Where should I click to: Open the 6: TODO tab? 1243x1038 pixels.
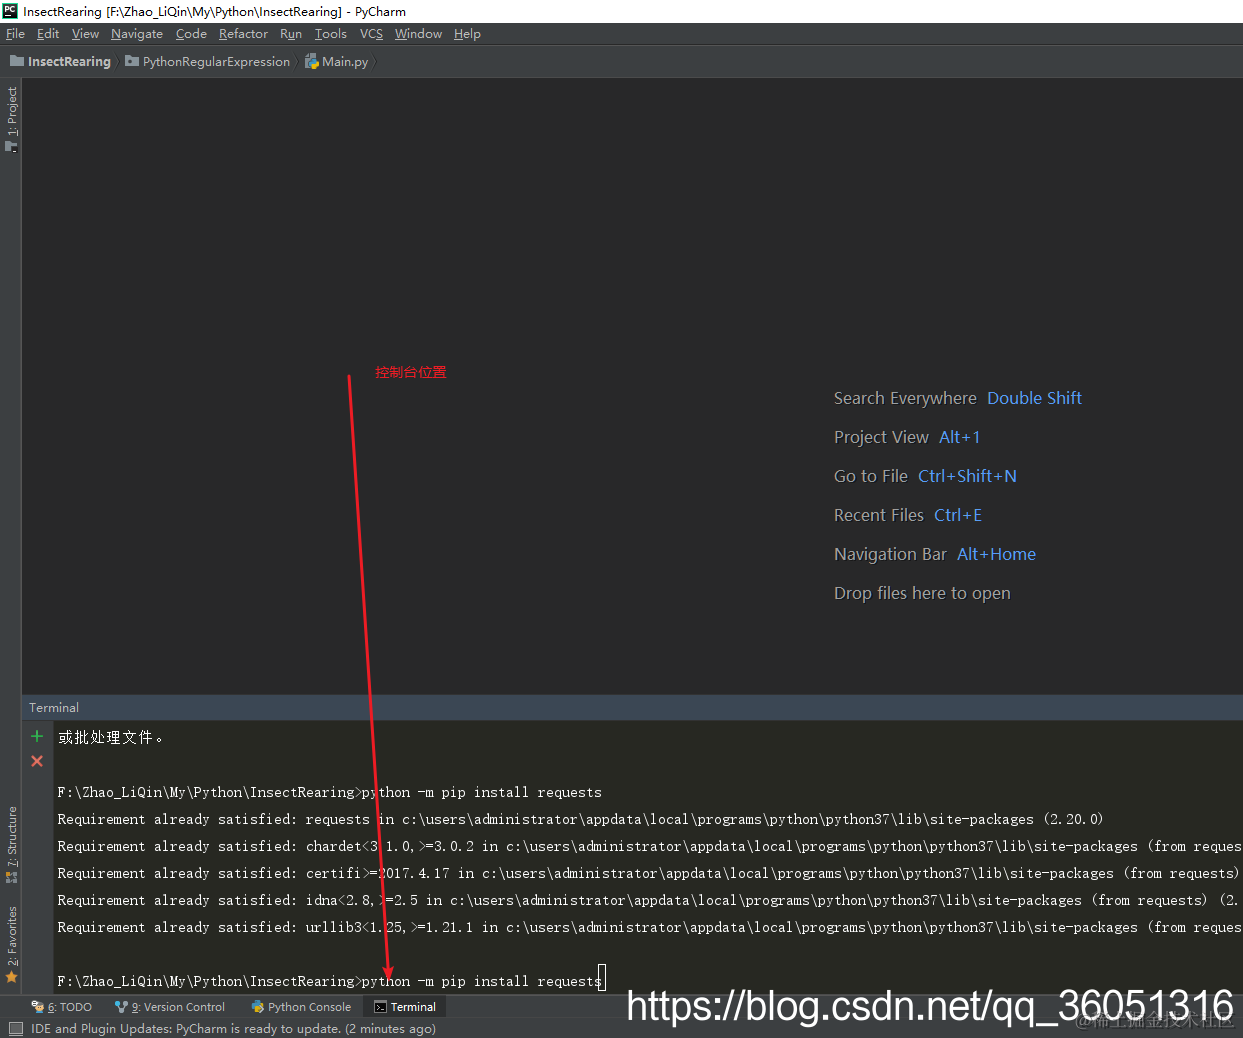(62, 1007)
